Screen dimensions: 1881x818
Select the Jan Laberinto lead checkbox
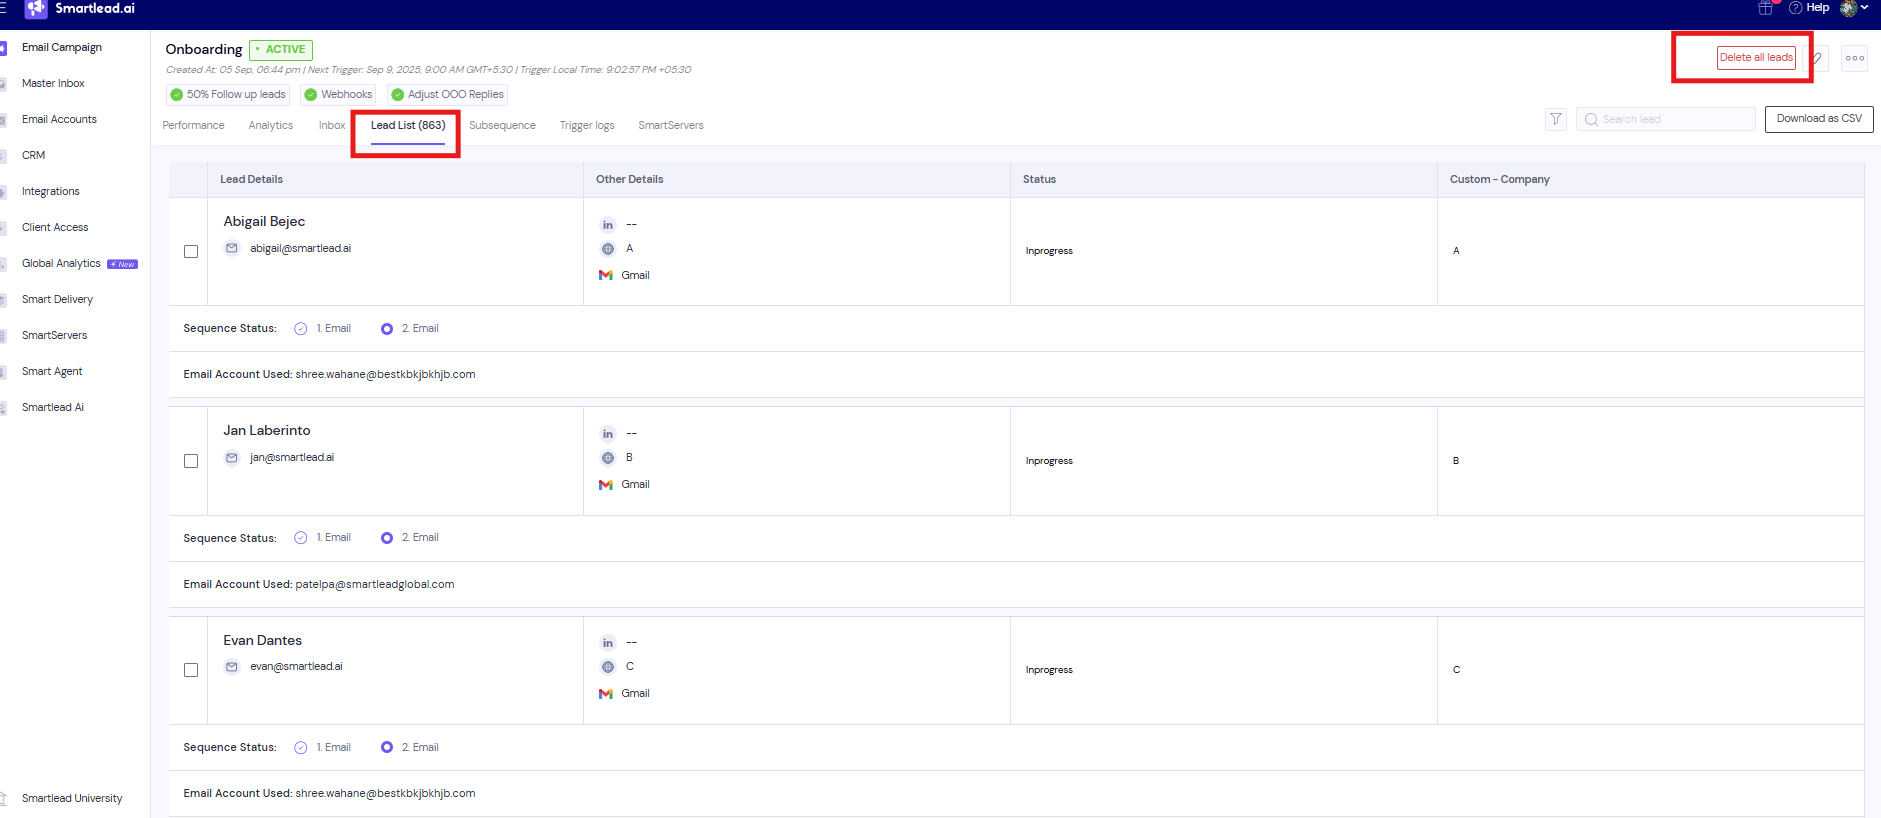pyautogui.click(x=191, y=461)
